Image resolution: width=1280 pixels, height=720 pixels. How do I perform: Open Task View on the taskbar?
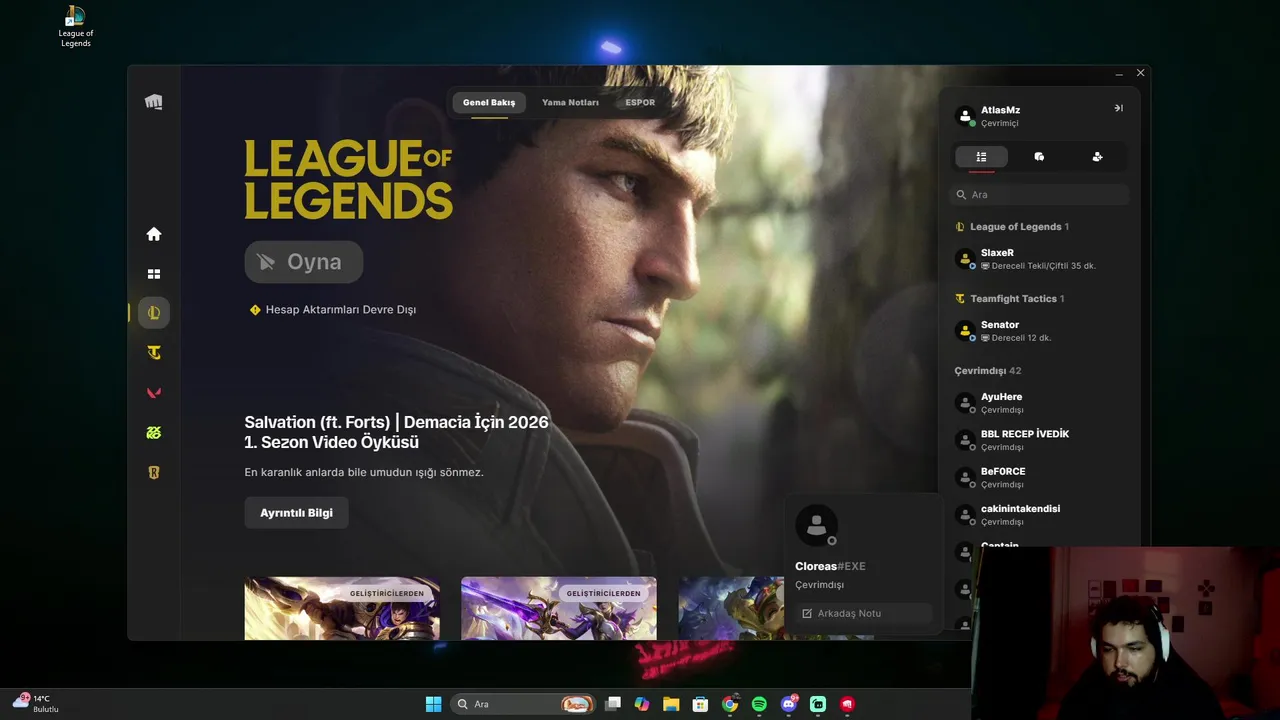click(613, 704)
